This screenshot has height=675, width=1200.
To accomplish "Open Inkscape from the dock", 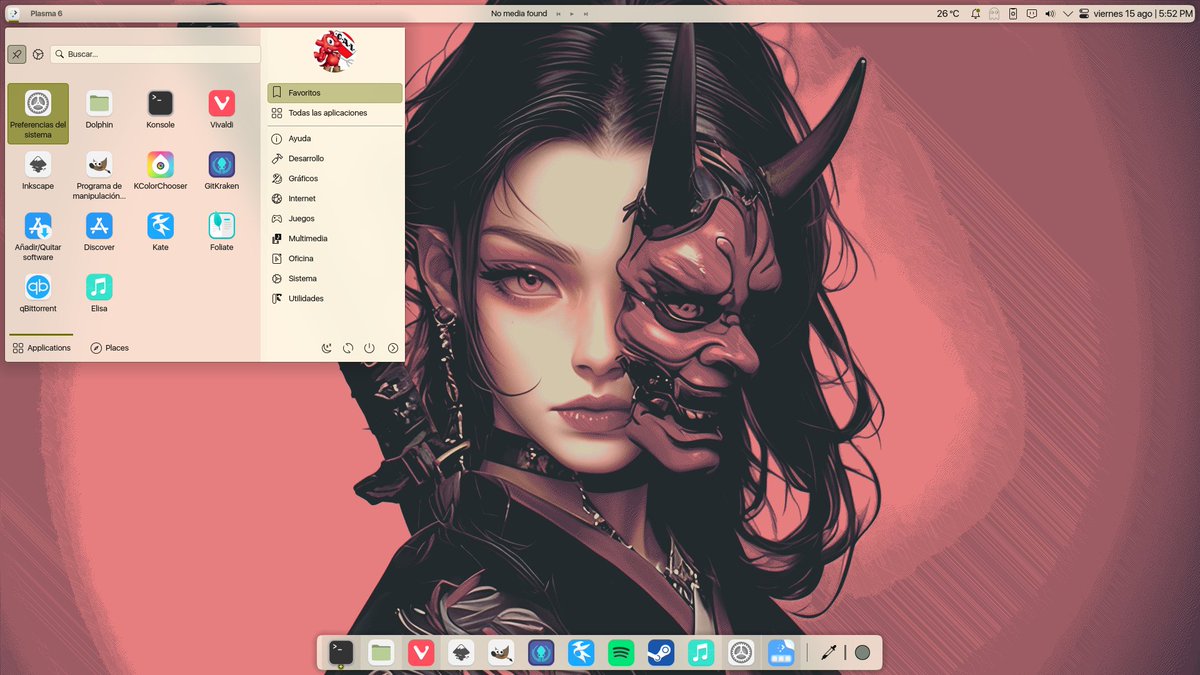I will (x=461, y=653).
